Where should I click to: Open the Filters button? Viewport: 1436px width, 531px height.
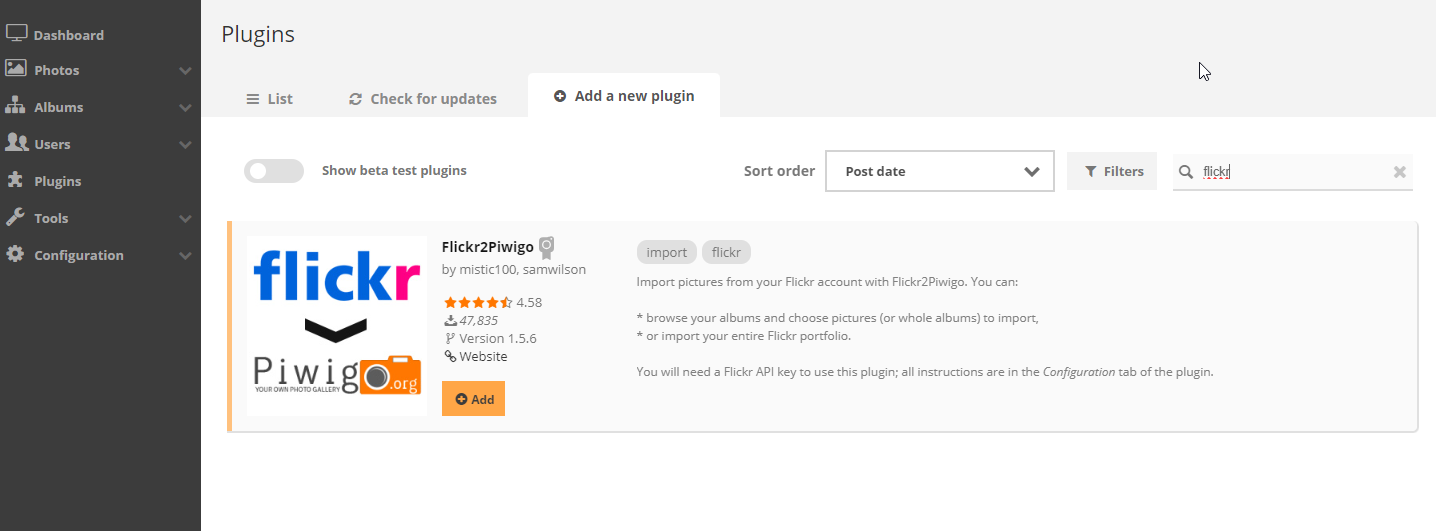(x=1112, y=171)
